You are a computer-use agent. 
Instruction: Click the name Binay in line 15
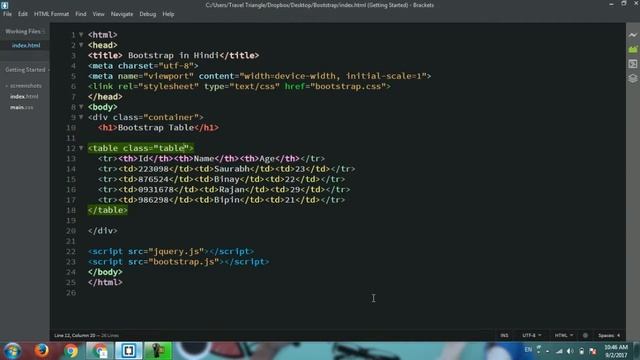point(227,179)
